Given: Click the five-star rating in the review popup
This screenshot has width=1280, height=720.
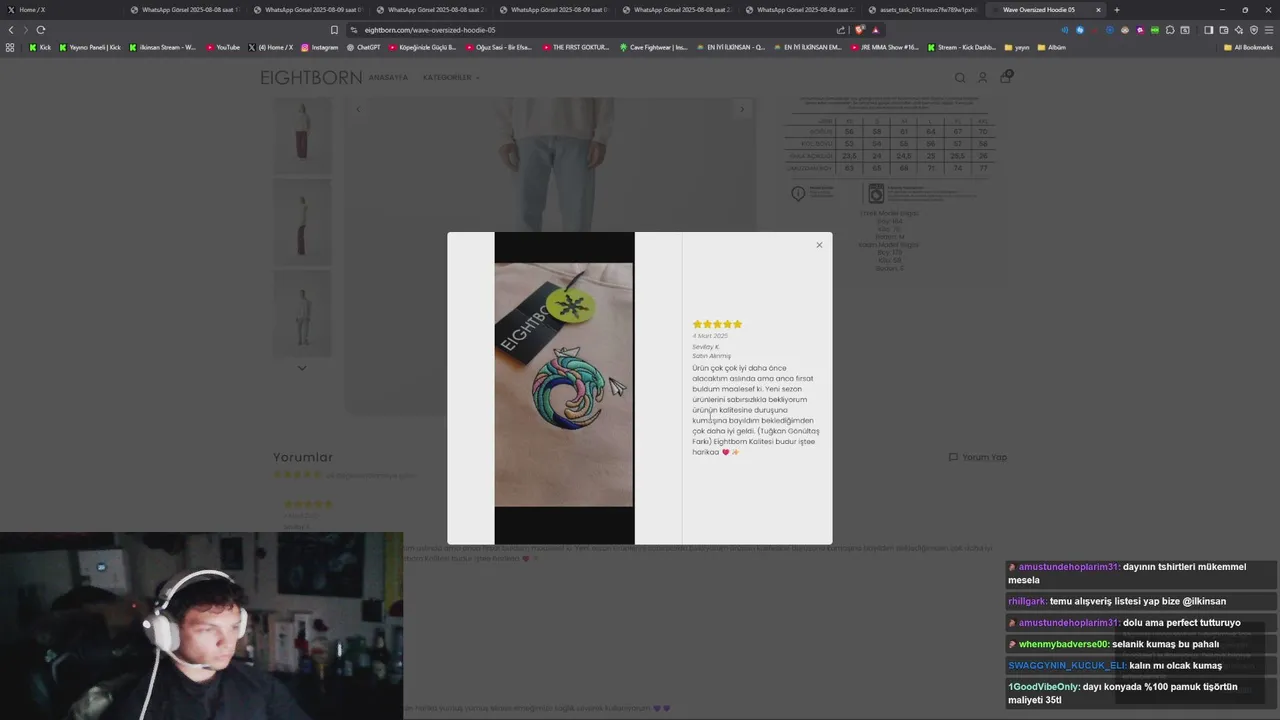Looking at the screenshot, I should pos(717,324).
